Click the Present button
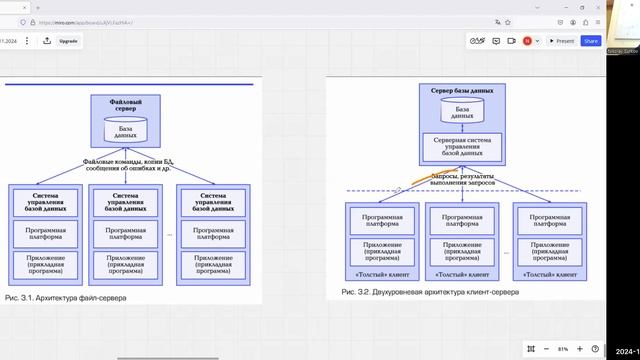Screen dimensions: 640x360 pos(562,41)
